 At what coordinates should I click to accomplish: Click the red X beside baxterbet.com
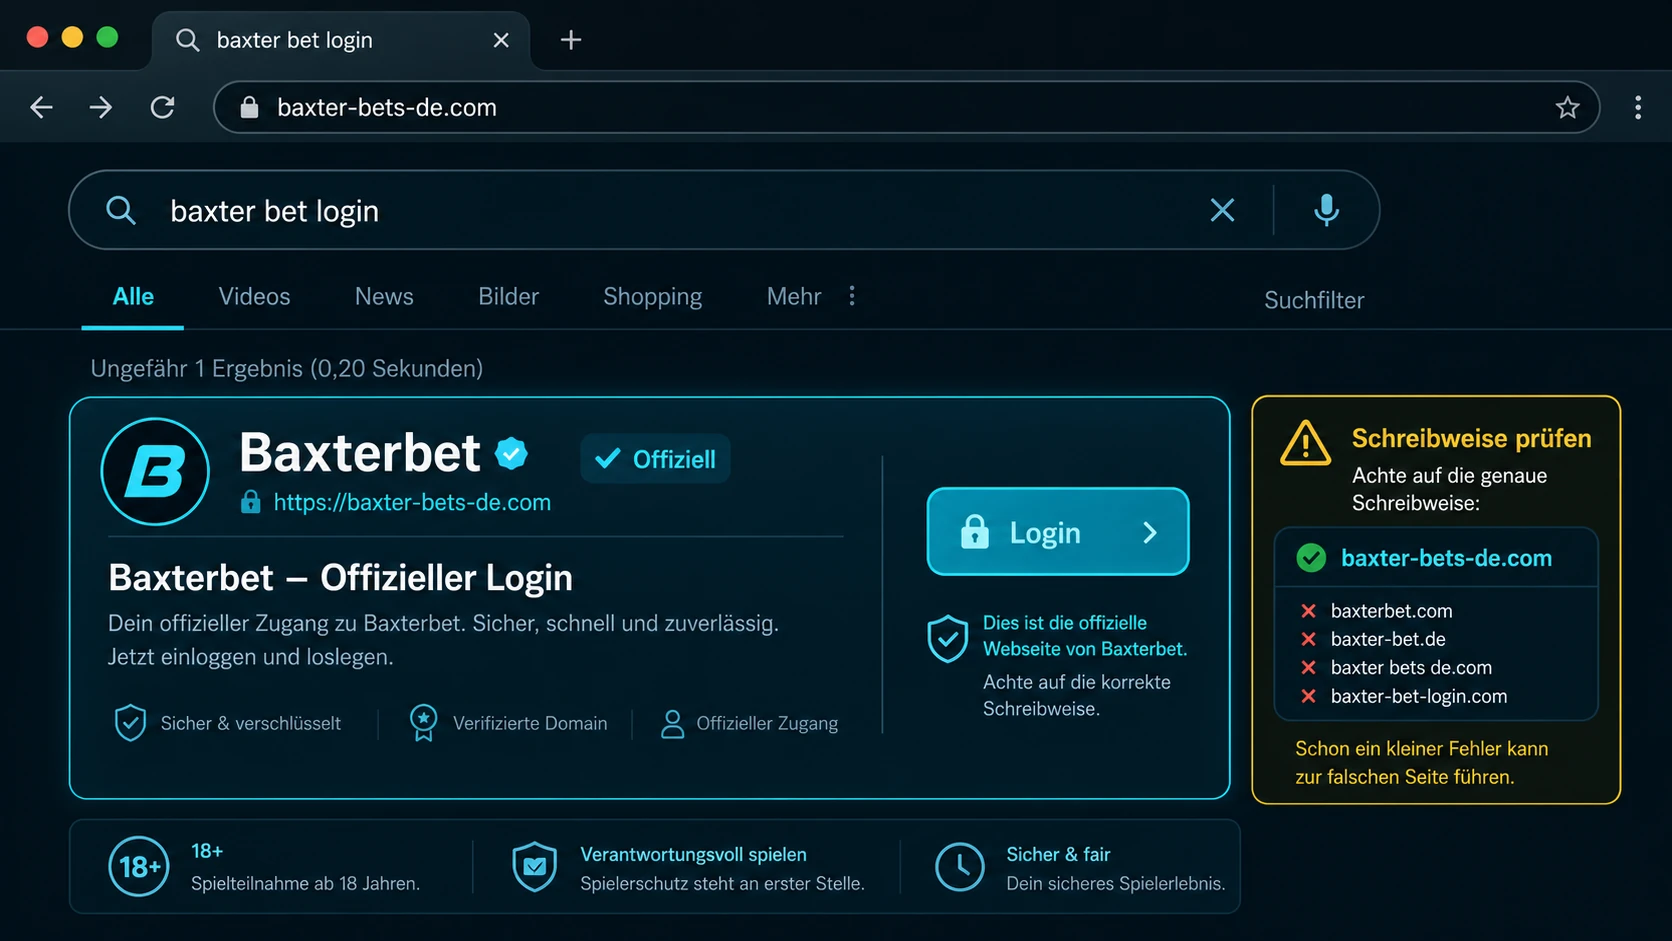click(x=1308, y=611)
